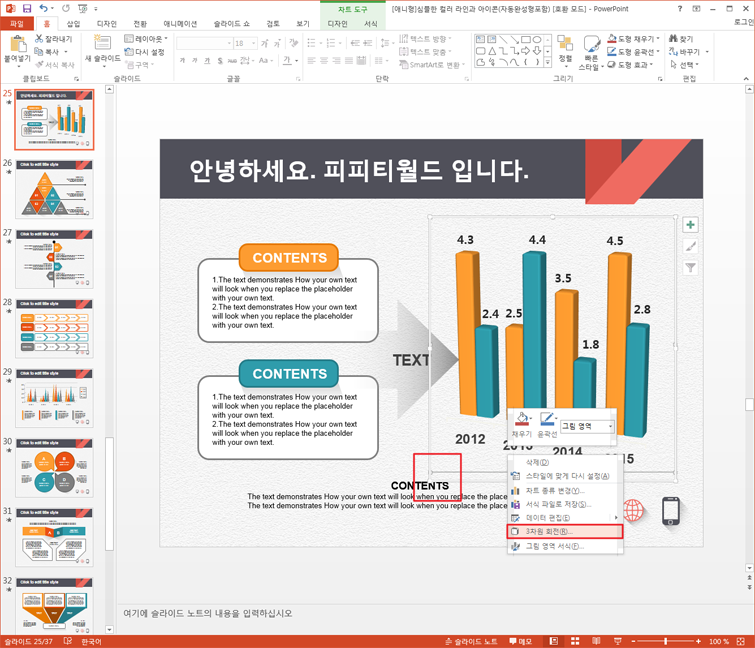Click the Save icon in quick access toolbar

click(27, 8)
